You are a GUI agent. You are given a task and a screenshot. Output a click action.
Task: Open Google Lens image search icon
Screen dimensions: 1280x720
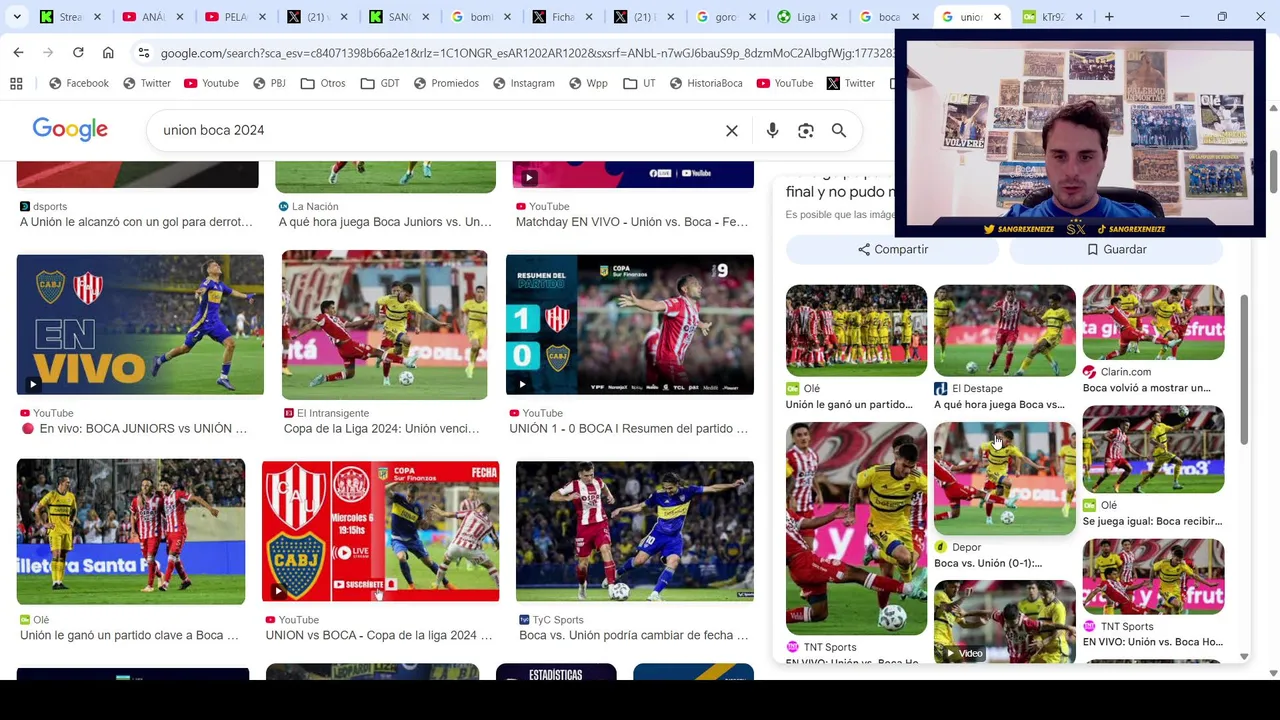pos(806,131)
